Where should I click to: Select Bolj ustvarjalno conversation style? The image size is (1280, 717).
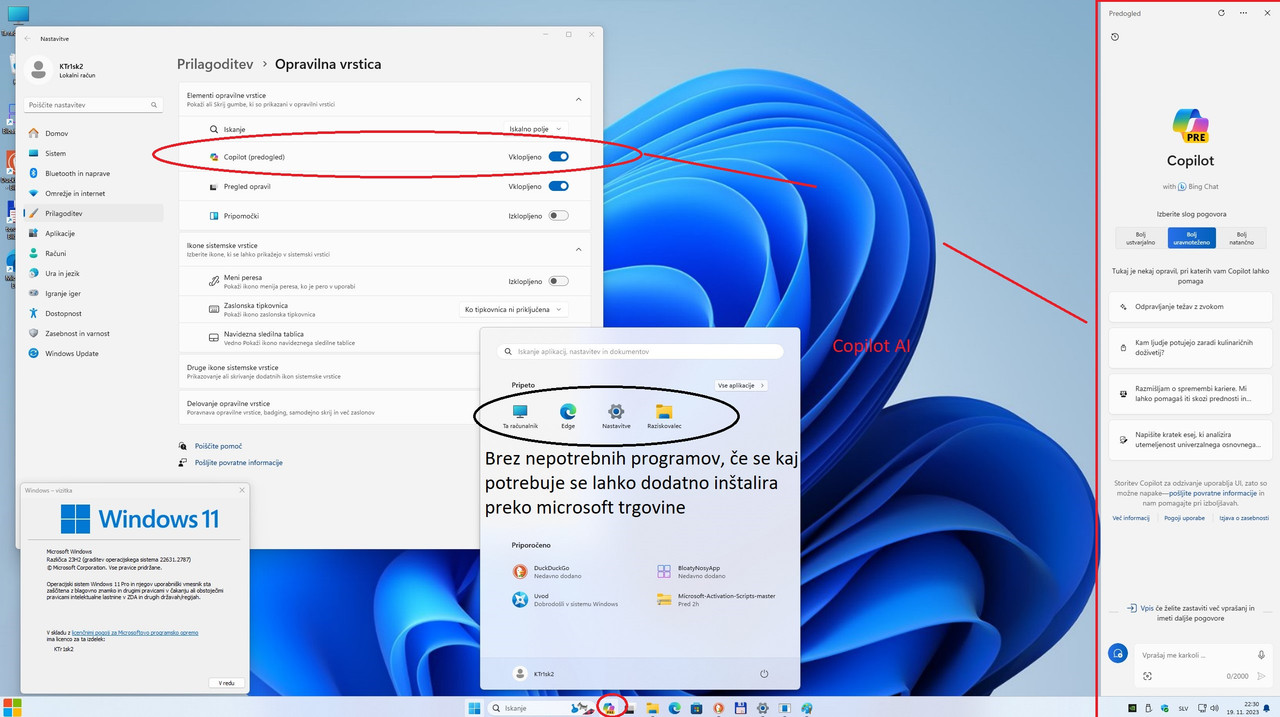[1142, 238]
